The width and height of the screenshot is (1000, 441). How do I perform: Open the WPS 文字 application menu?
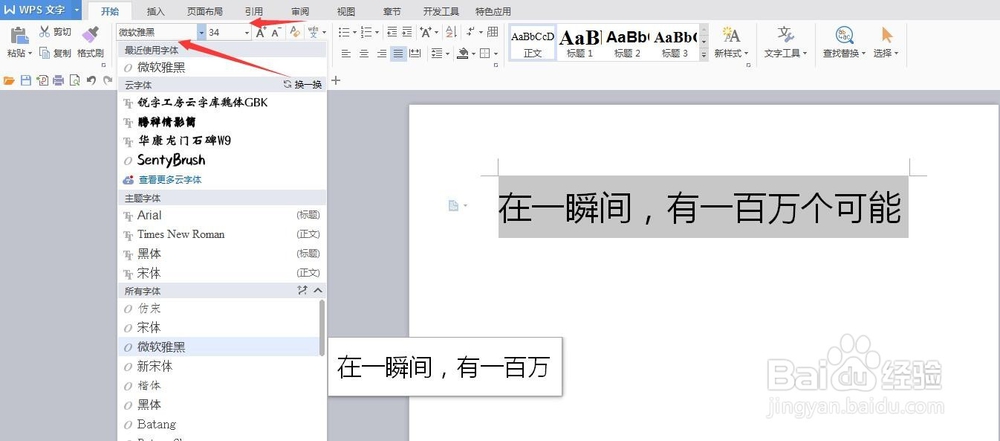click(x=41, y=10)
